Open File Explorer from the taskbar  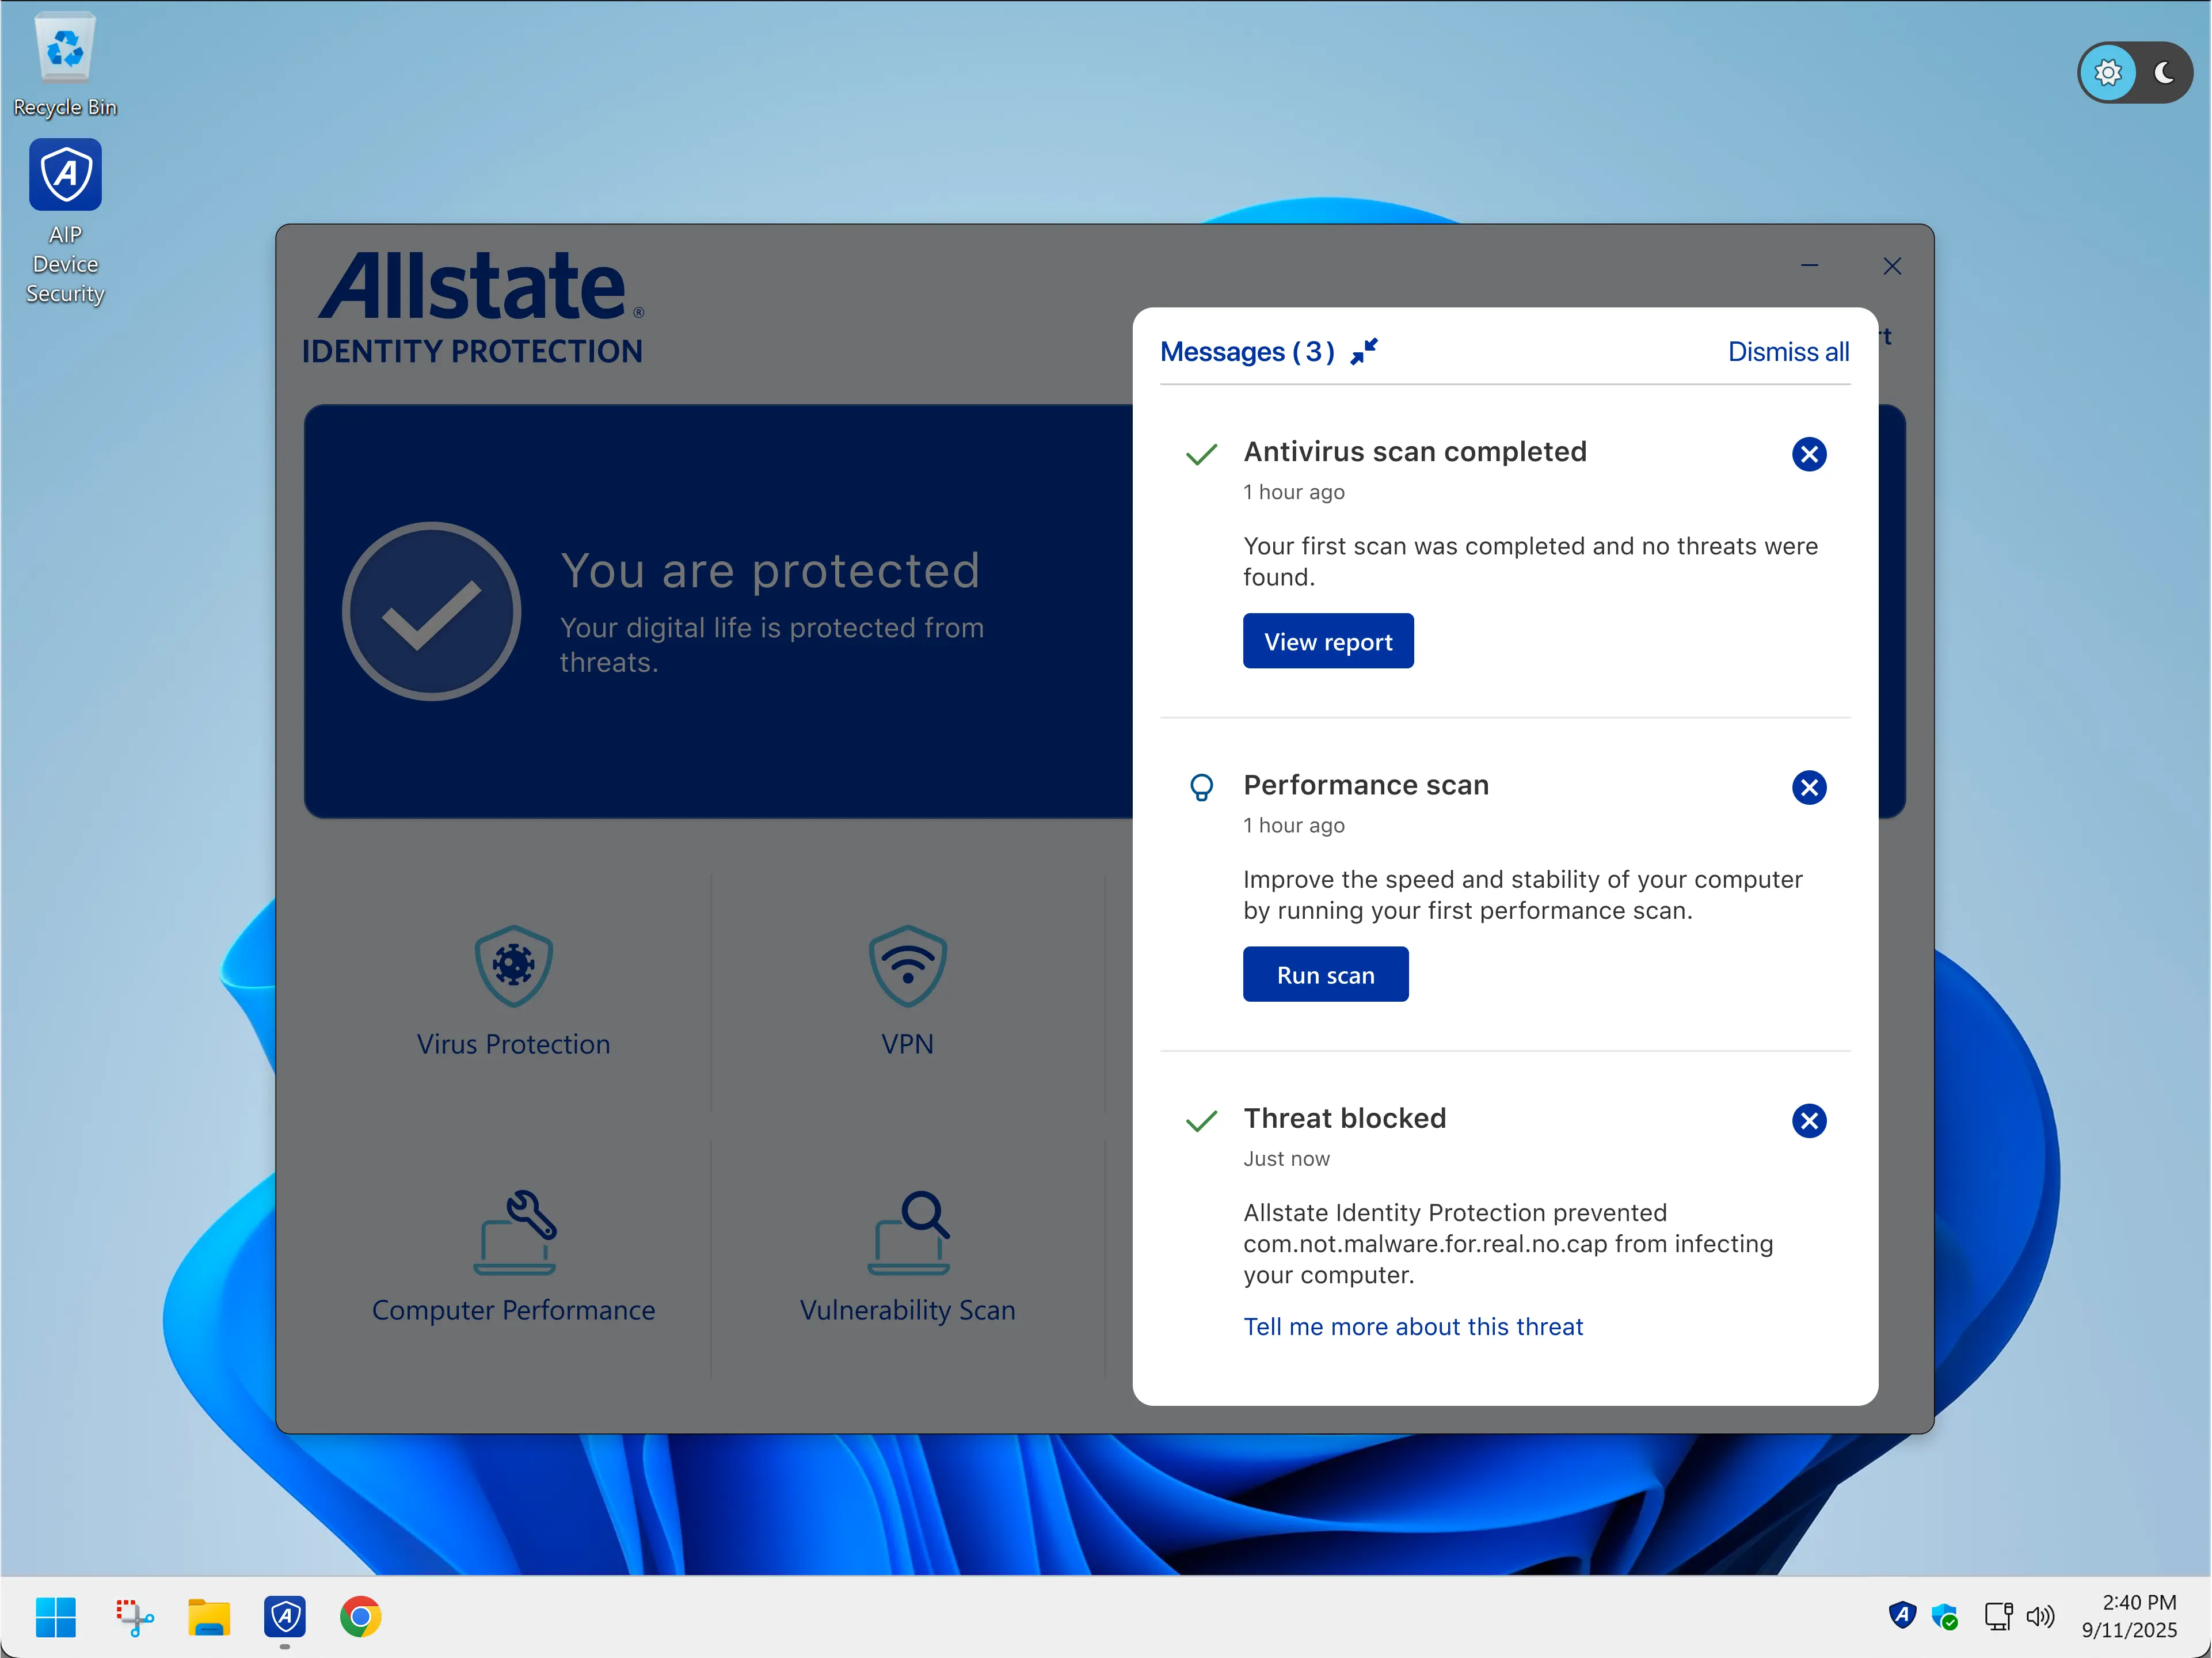(x=209, y=1617)
